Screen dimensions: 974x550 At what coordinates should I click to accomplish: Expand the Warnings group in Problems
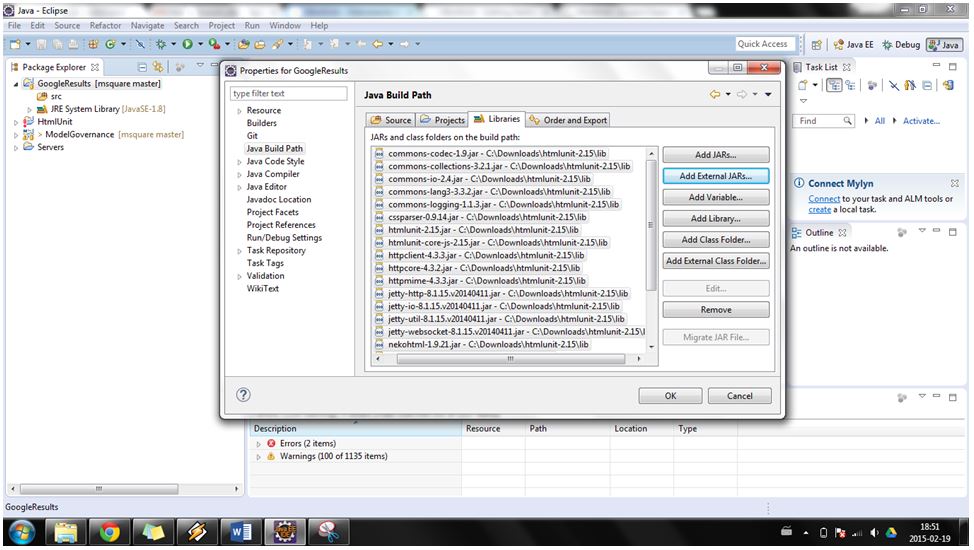coord(259,457)
